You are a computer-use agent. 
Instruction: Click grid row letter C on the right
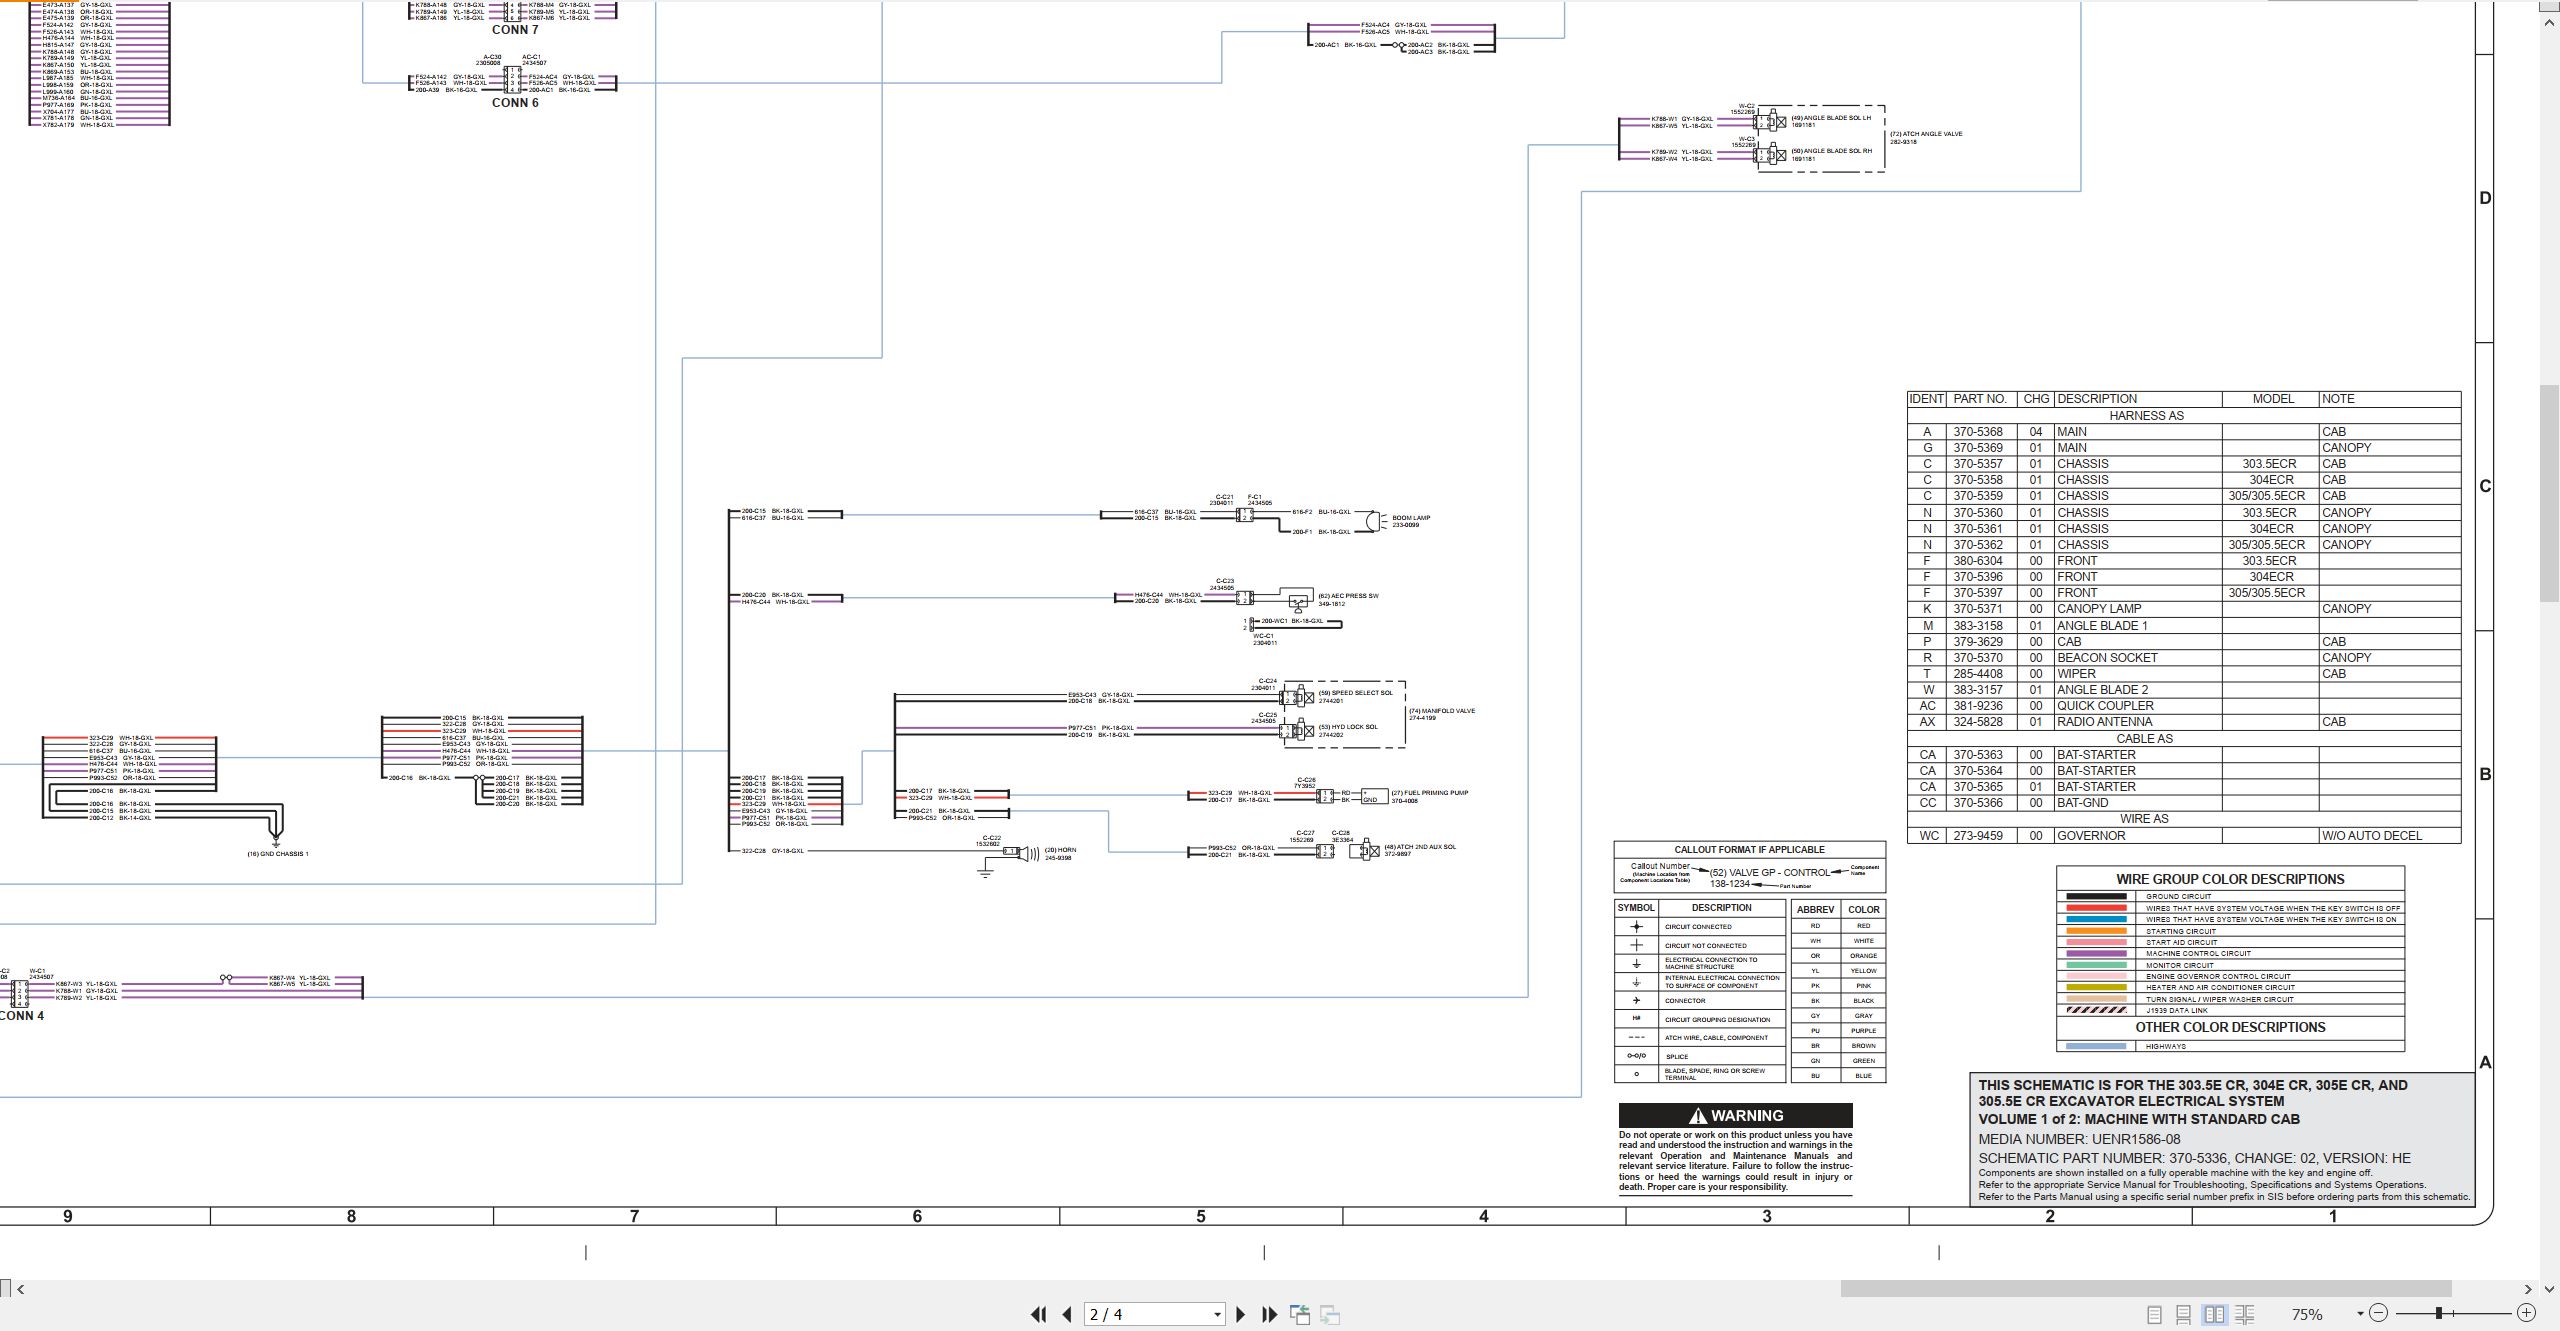pos(2485,487)
